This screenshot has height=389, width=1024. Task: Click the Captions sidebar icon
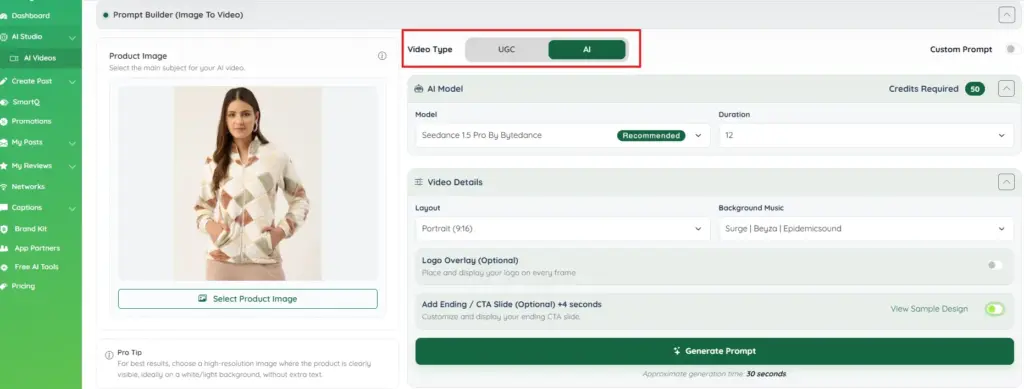click(x=4, y=208)
